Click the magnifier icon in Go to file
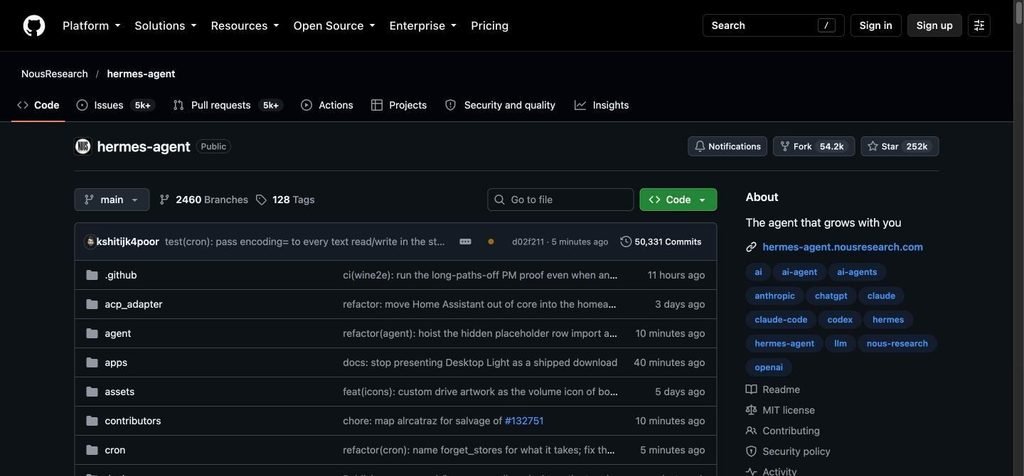 point(500,199)
